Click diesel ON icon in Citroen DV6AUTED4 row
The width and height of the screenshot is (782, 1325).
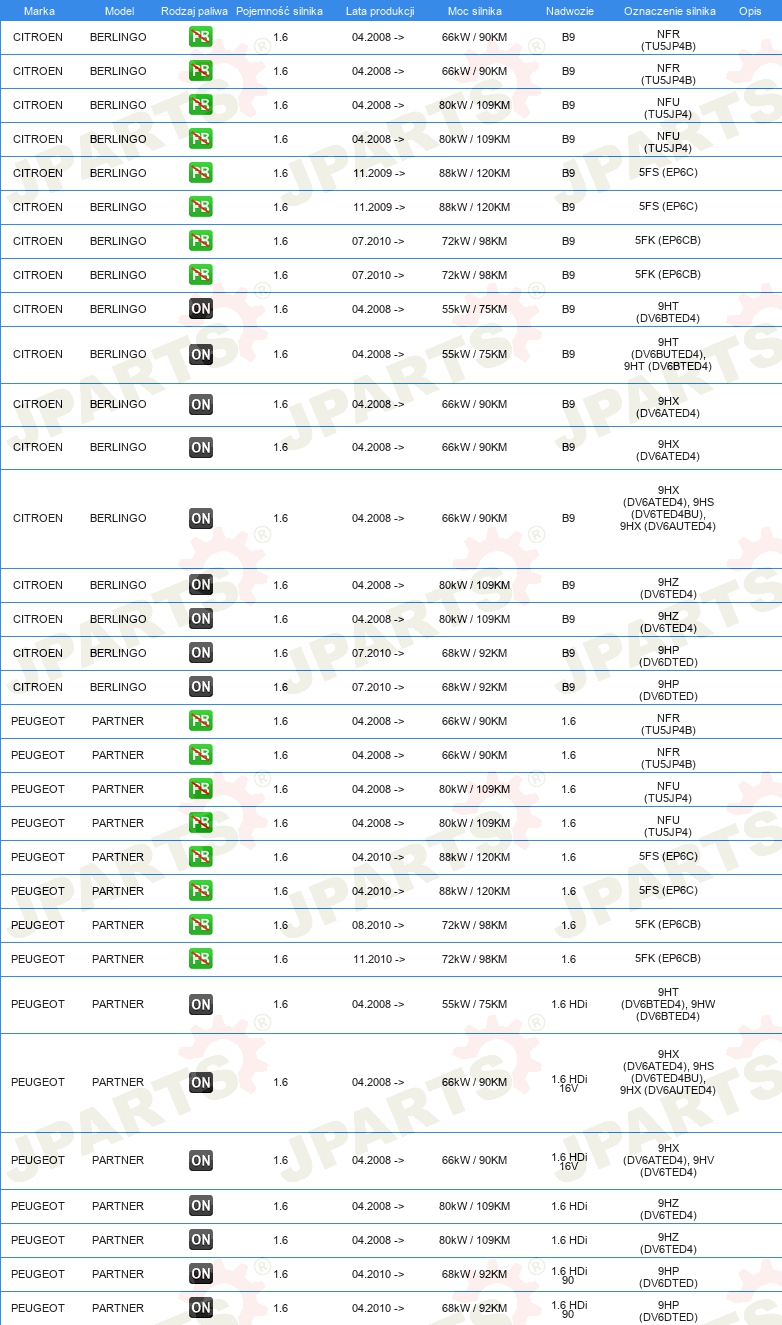pyautogui.click(x=201, y=518)
